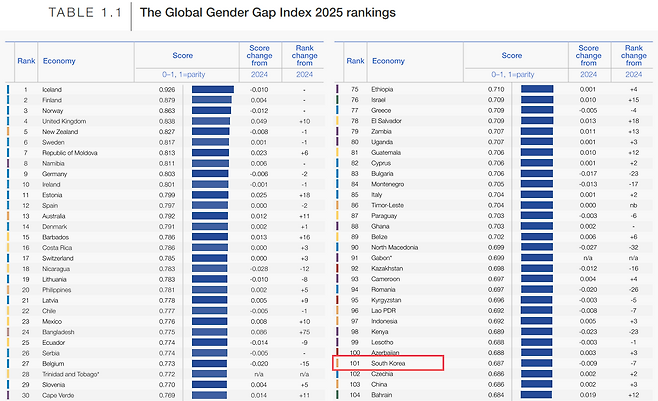The width and height of the screenshot is (658, 401).
Task: Select Kenya's score change -0.023
Action: click(588, 332)
